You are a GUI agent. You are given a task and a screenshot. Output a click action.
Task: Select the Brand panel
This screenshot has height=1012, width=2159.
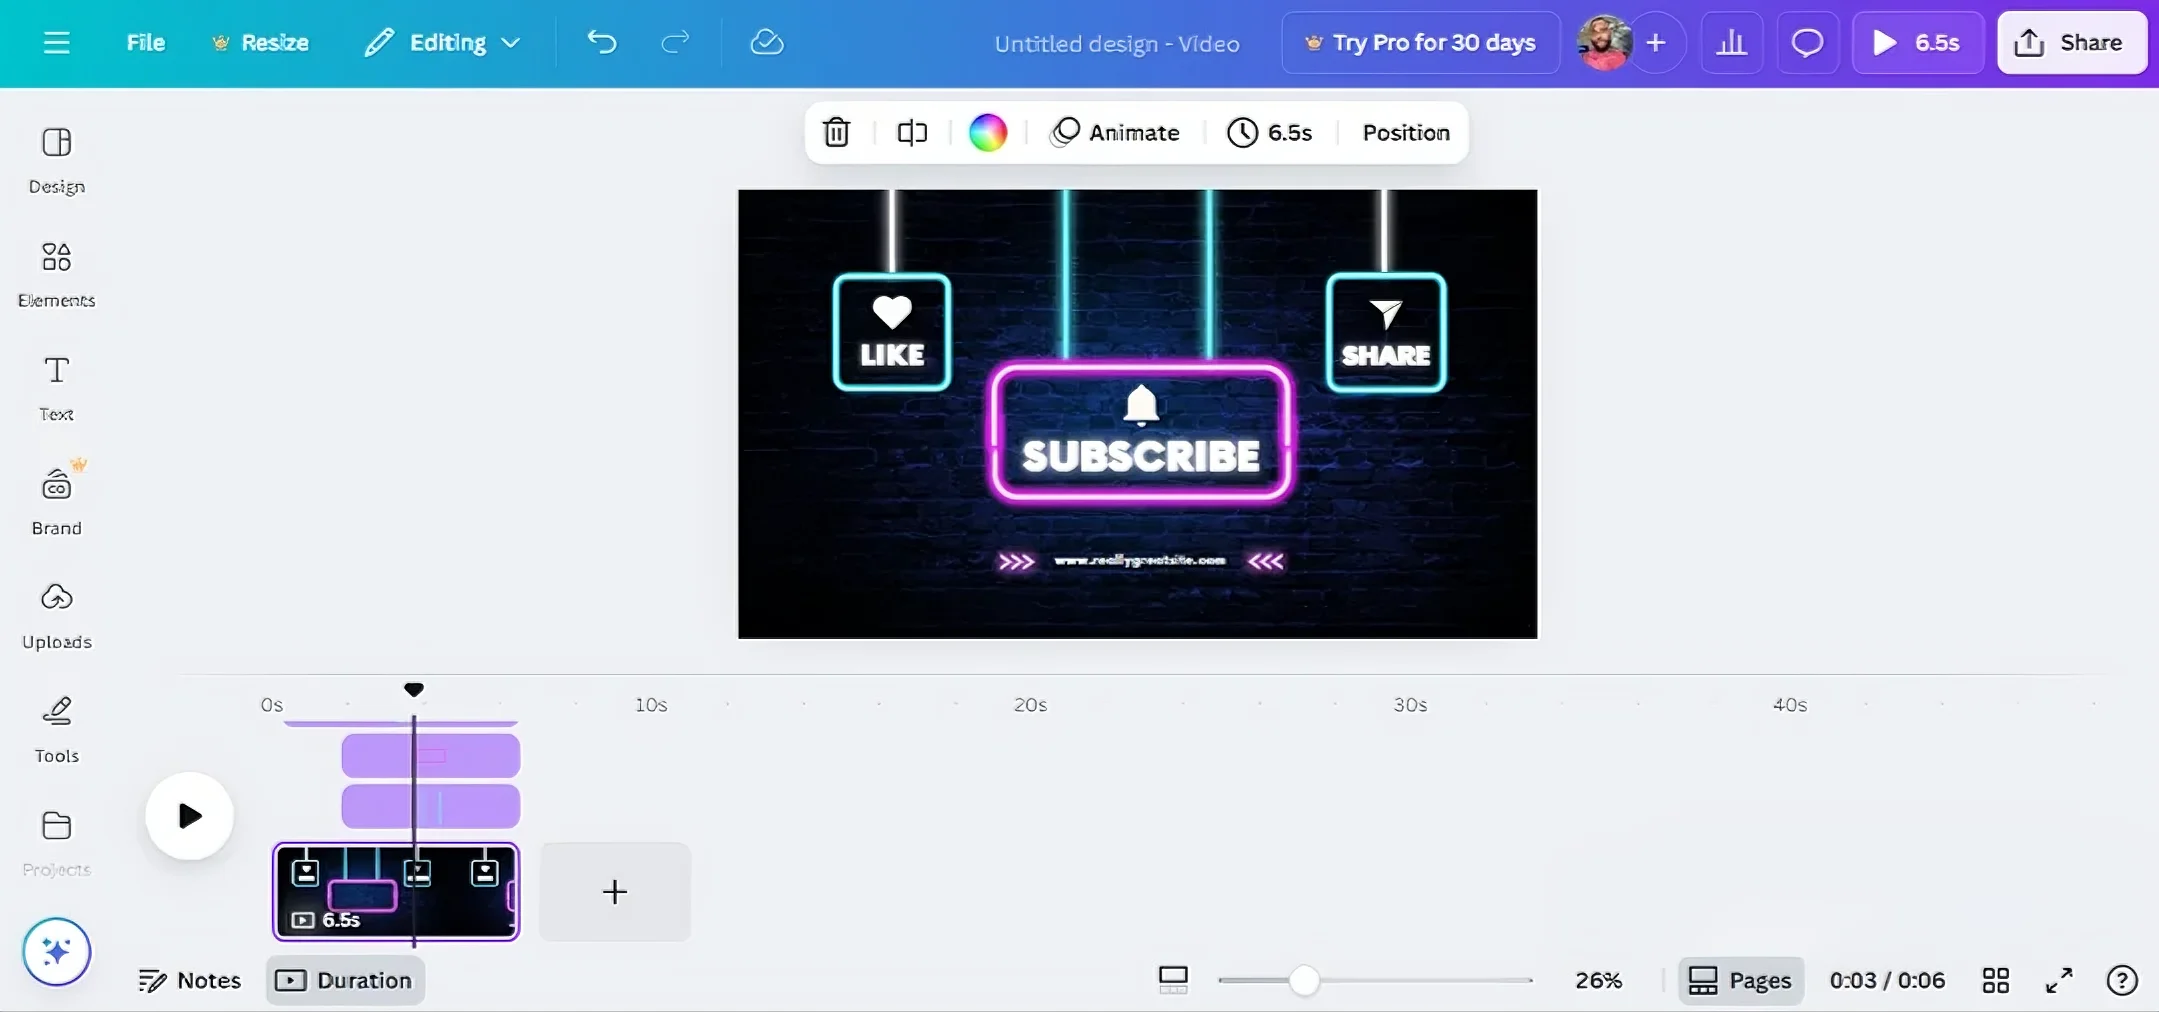(x=56, y=499)
